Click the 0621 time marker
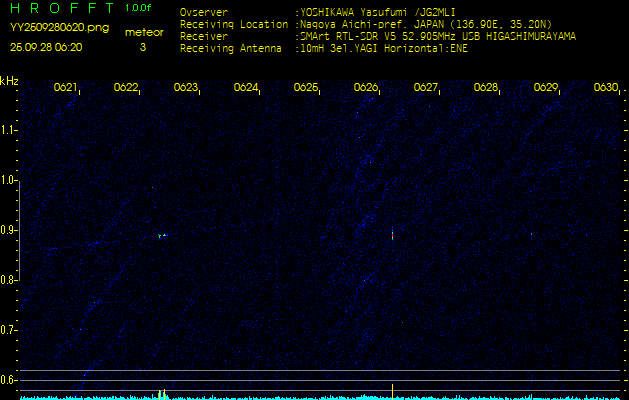The width and height of the screenshot is (629, 400). [x=65, y=87]
